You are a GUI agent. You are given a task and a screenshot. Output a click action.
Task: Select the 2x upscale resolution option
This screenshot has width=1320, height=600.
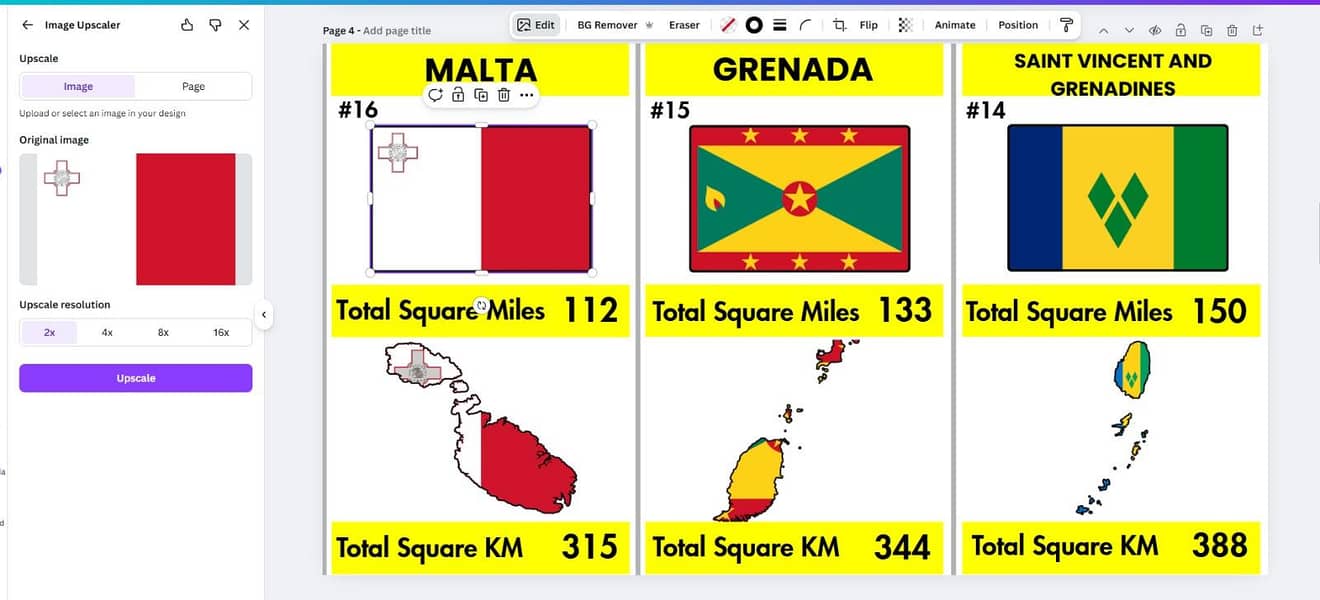tap(49, 332)
